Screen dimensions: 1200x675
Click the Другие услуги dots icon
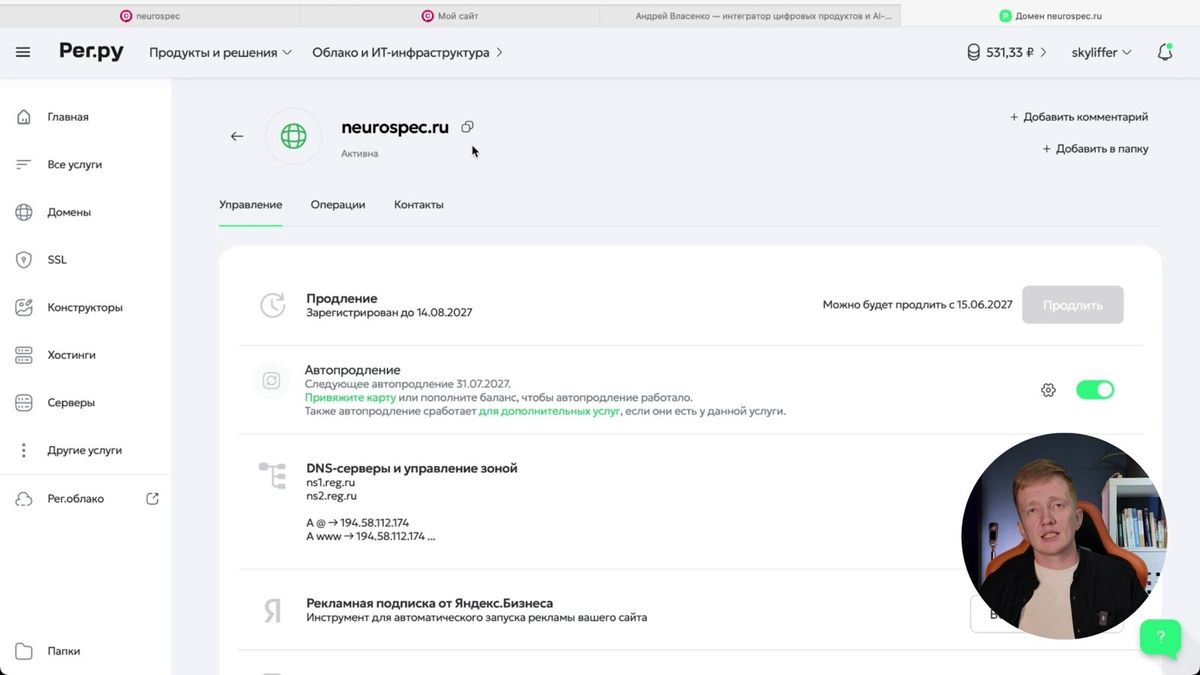pos(24,450)
